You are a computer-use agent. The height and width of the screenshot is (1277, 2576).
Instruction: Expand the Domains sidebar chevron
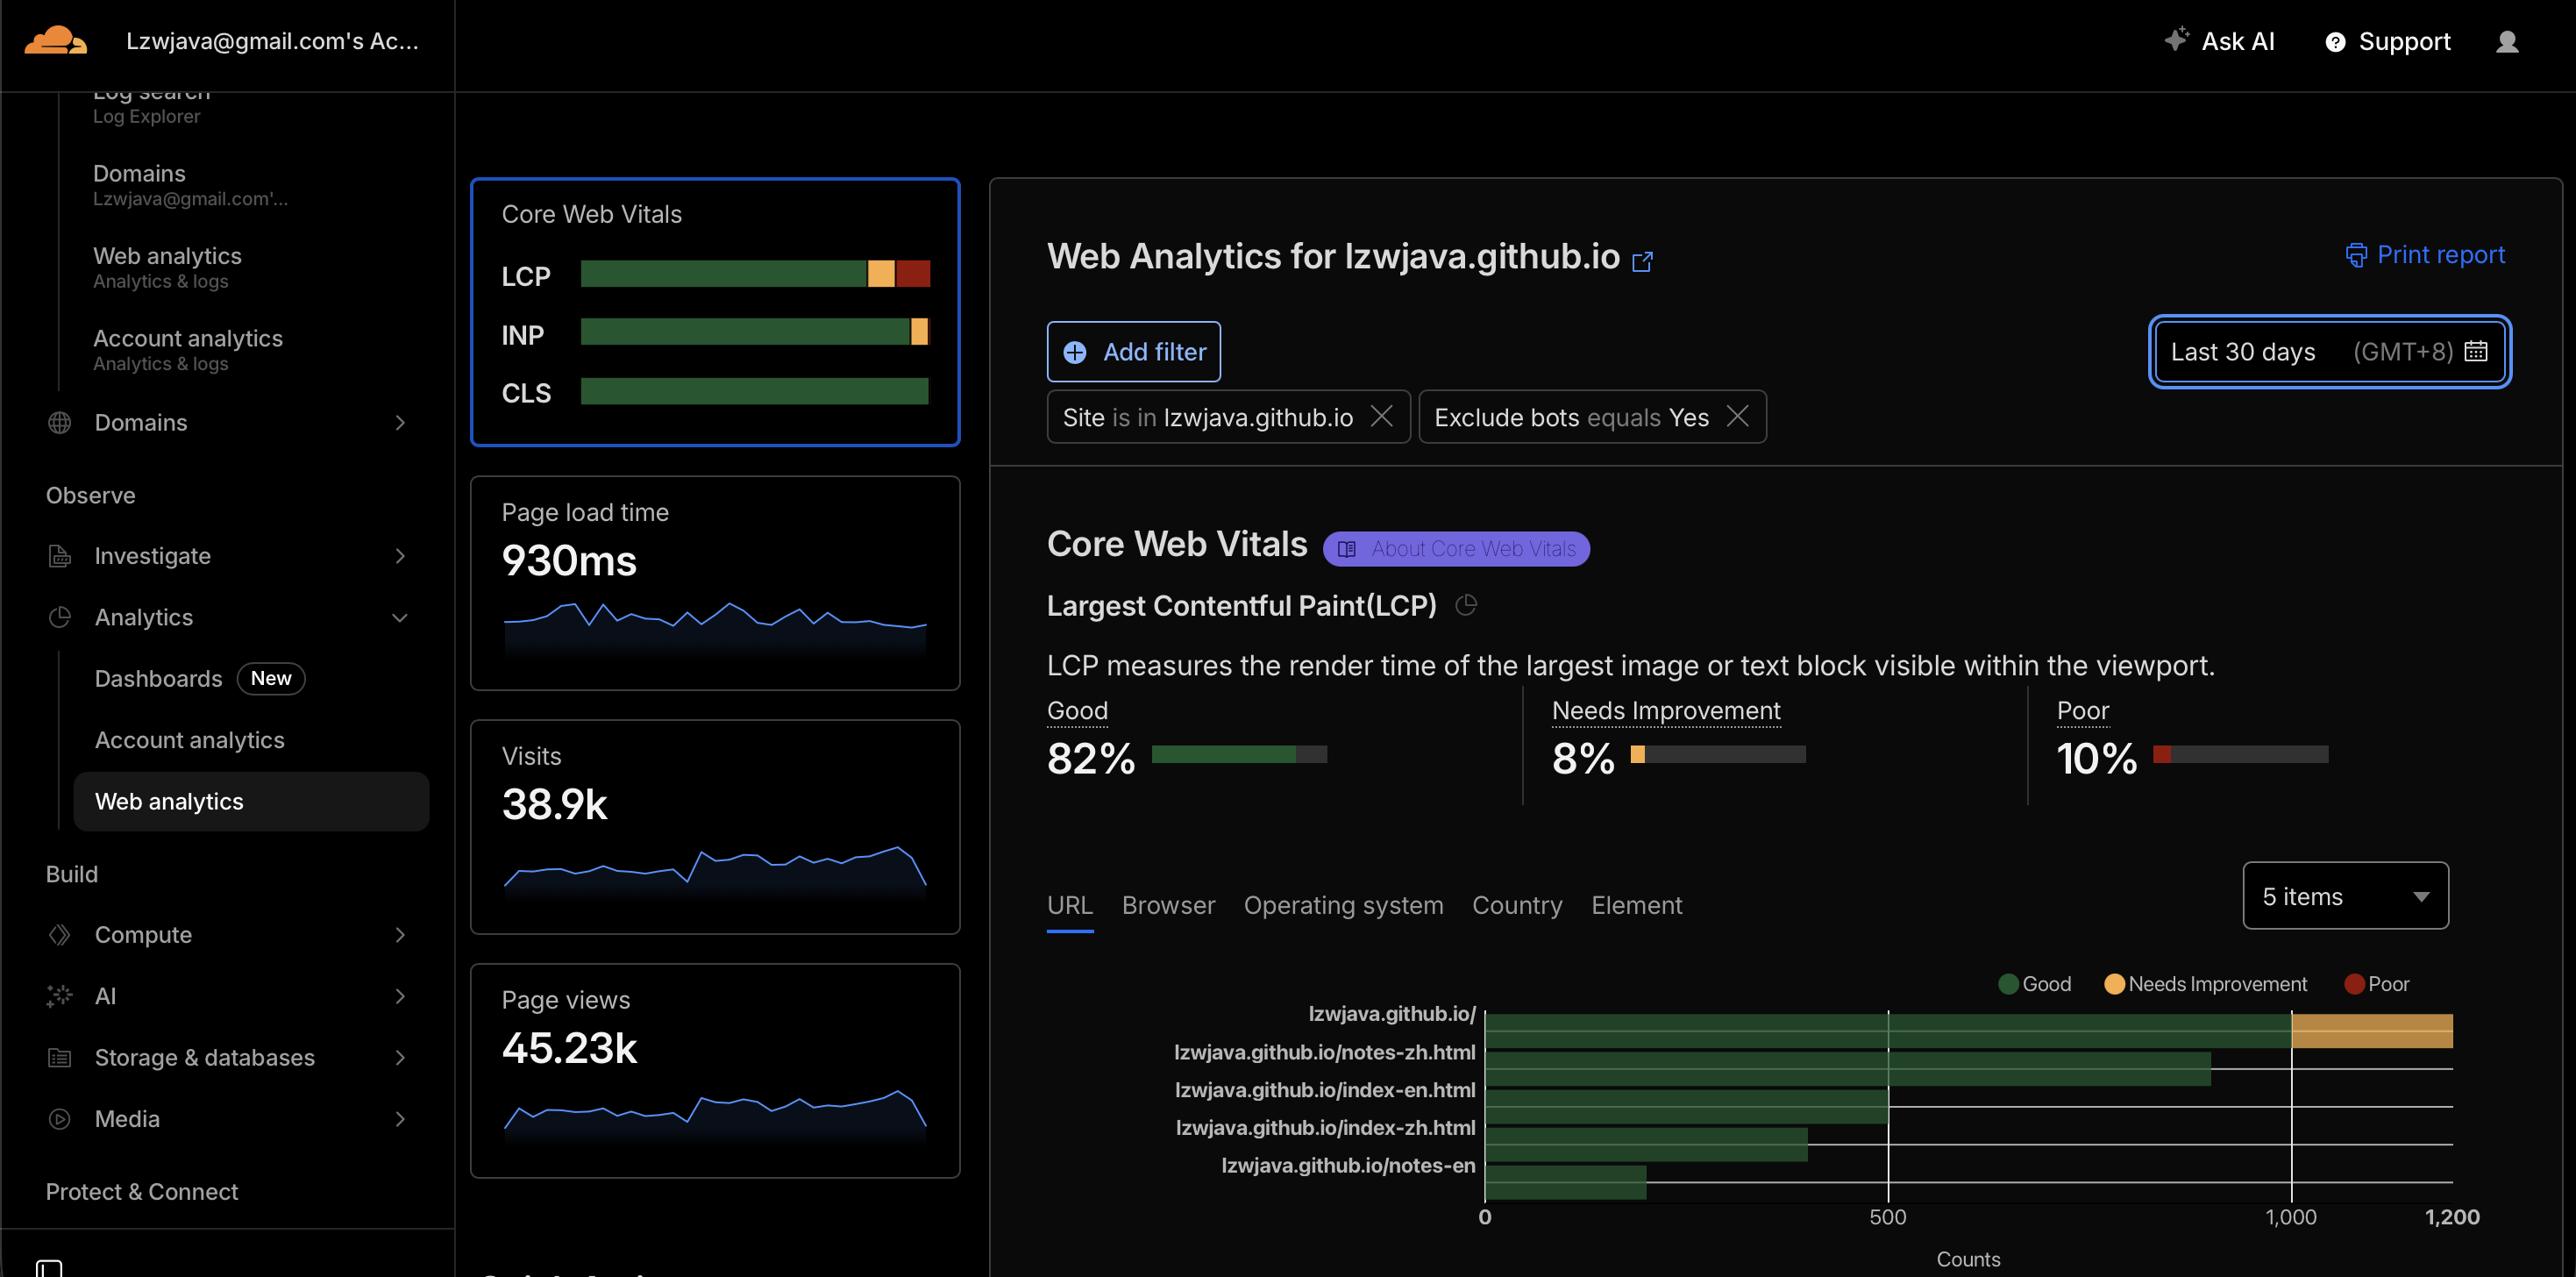(400, 422)
